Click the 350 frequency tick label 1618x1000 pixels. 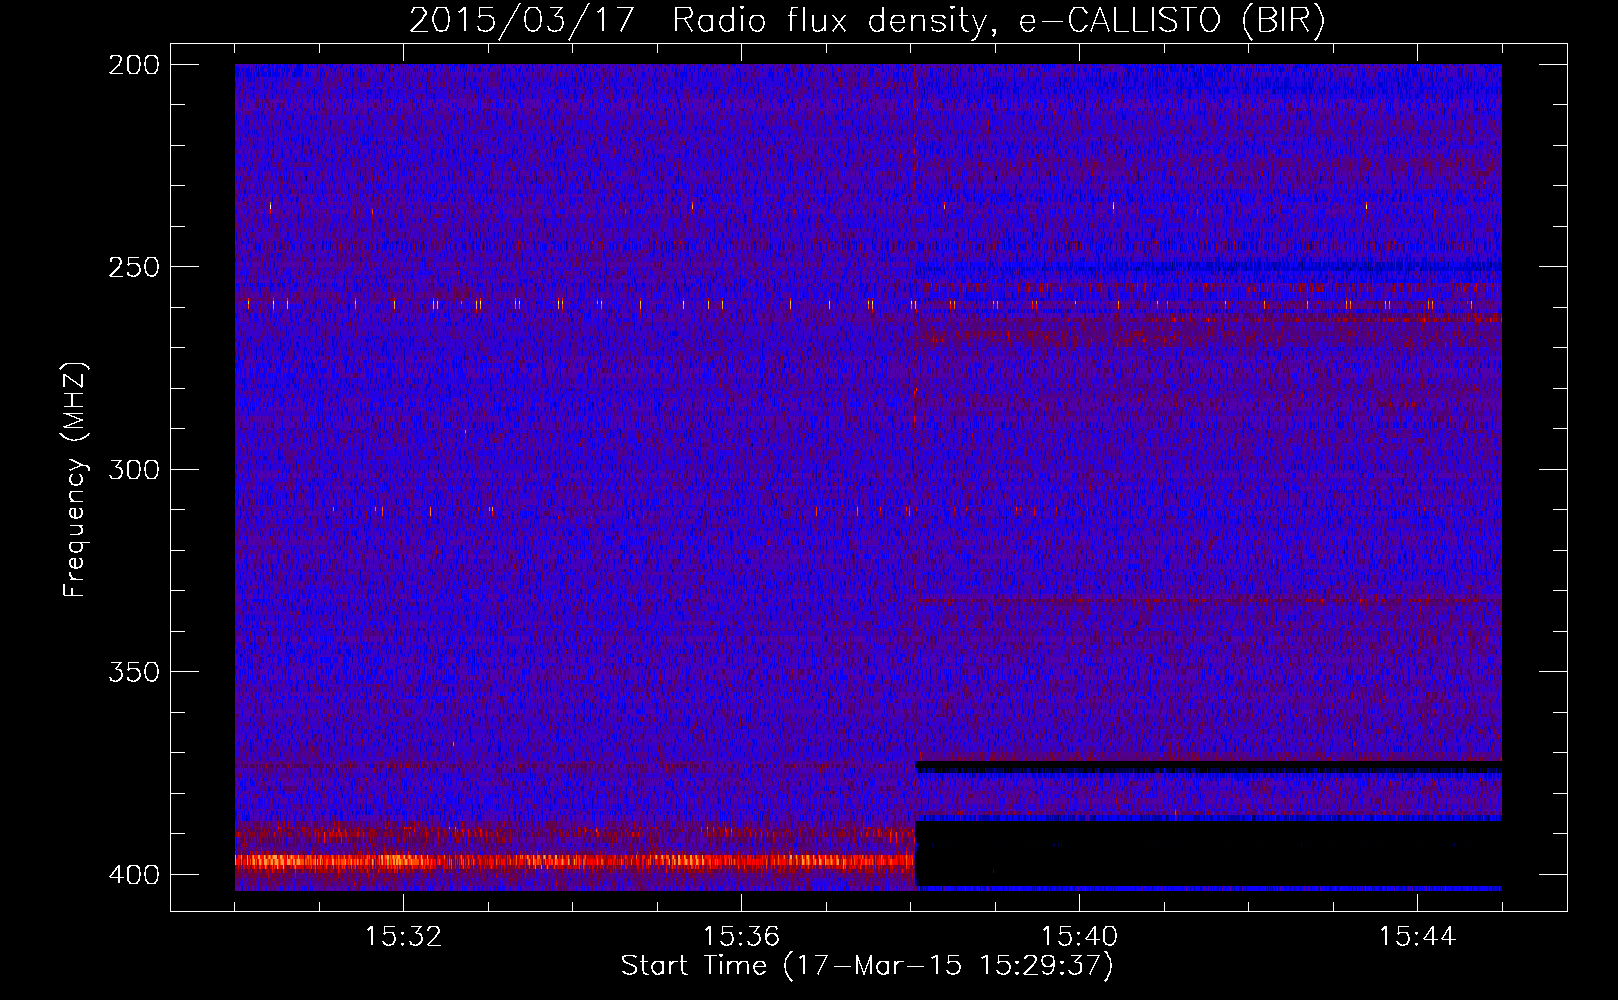tap(133, 671)
